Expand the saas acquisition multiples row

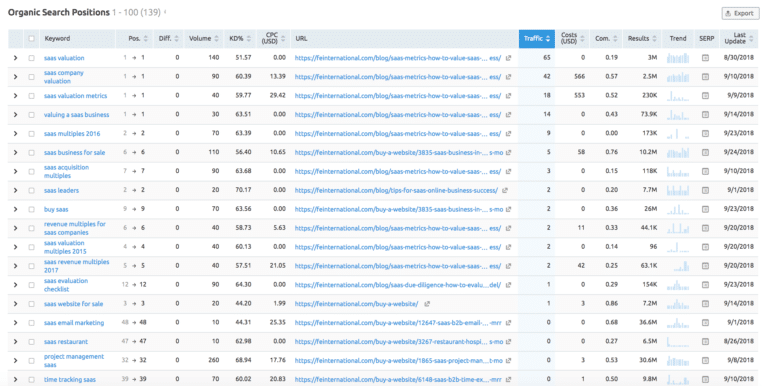(x=15, y=171)
